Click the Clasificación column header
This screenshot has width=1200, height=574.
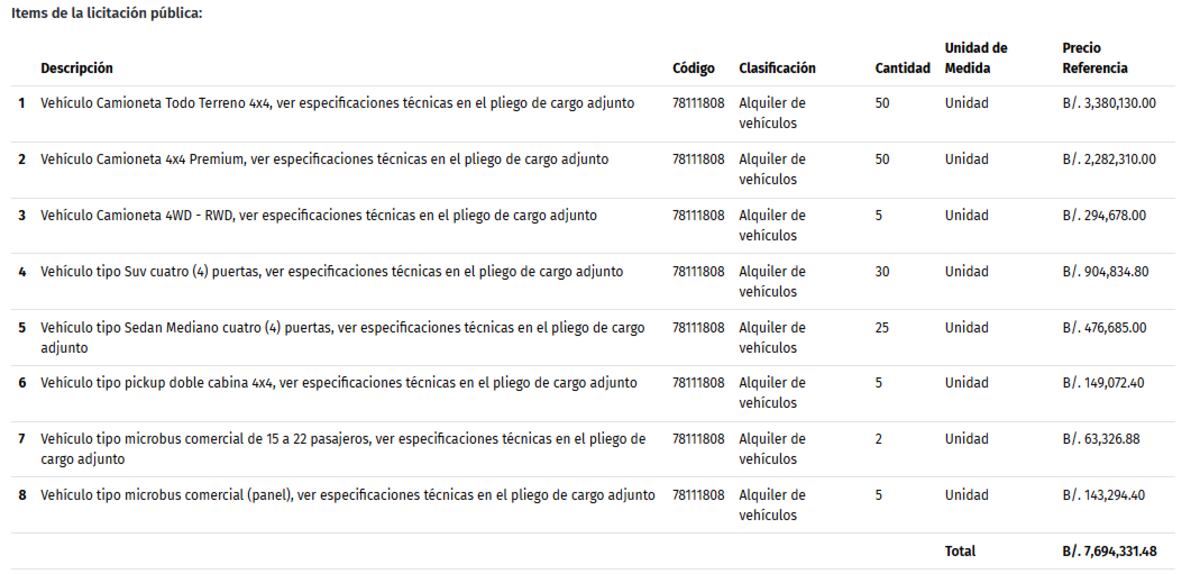click(777, 68)
